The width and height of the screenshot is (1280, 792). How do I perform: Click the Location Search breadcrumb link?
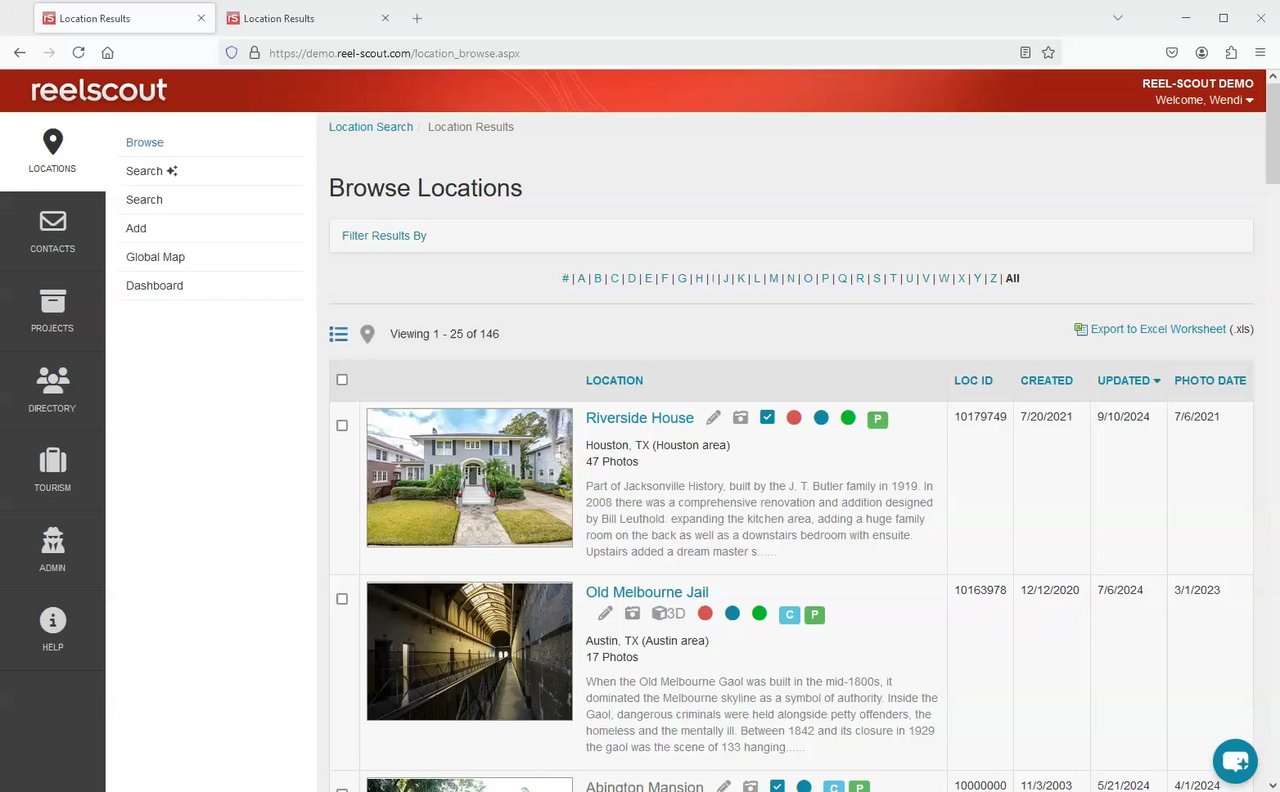pos(371,127)
